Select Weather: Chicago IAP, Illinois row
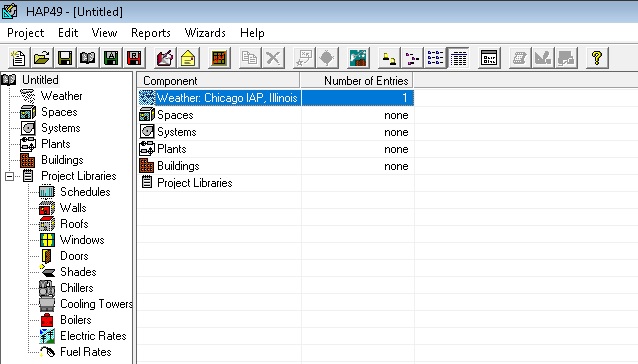The image size is (638, 364). click(276, 98)
